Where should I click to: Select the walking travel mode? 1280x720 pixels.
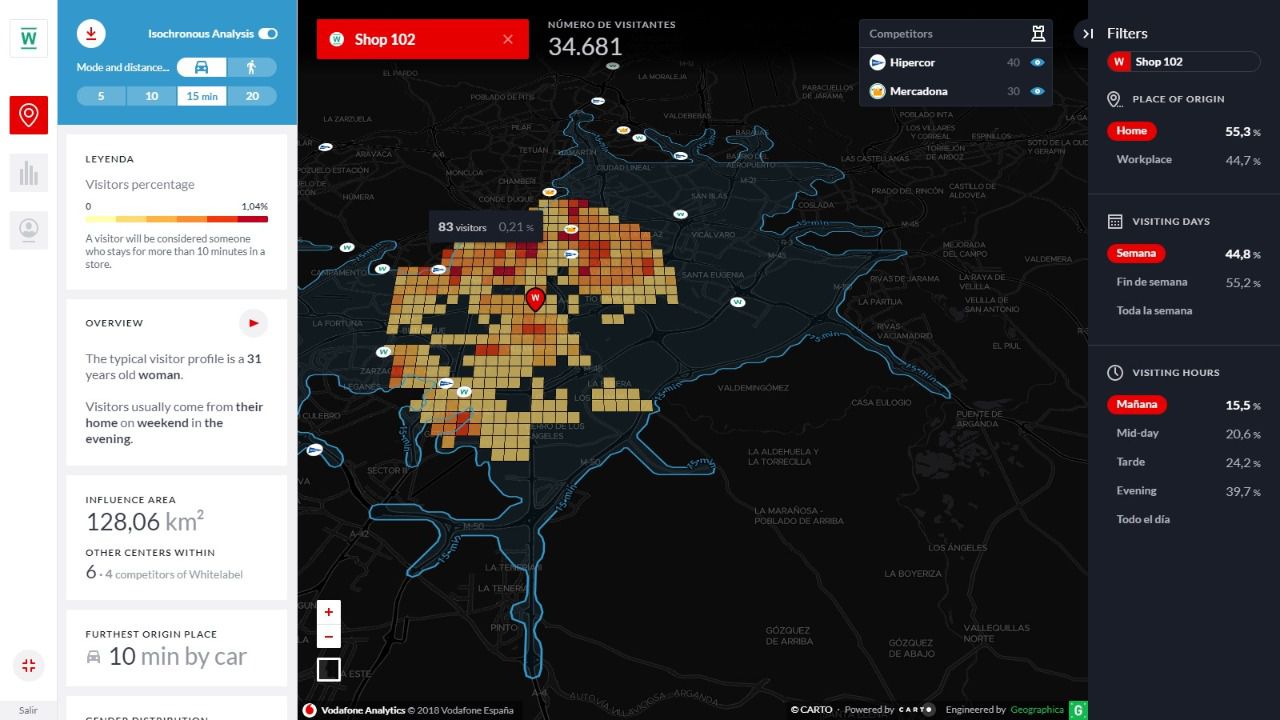click(x=251, y=67)
